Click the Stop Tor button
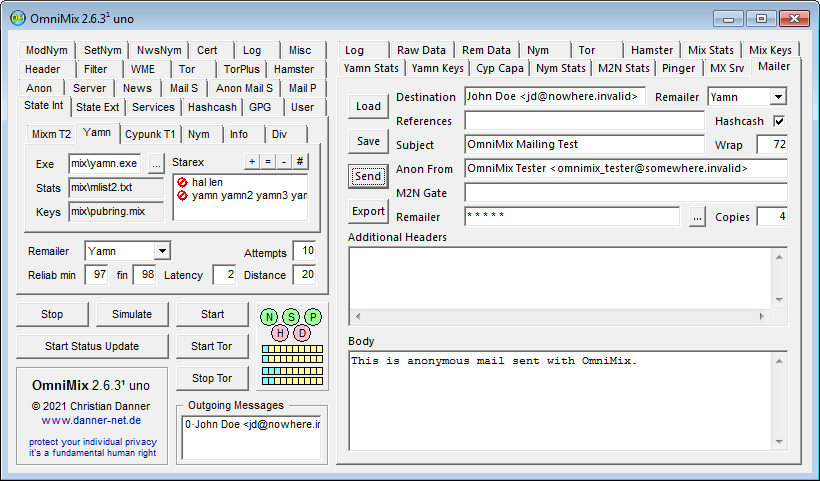The image size is (820, 481). [212, 378]
